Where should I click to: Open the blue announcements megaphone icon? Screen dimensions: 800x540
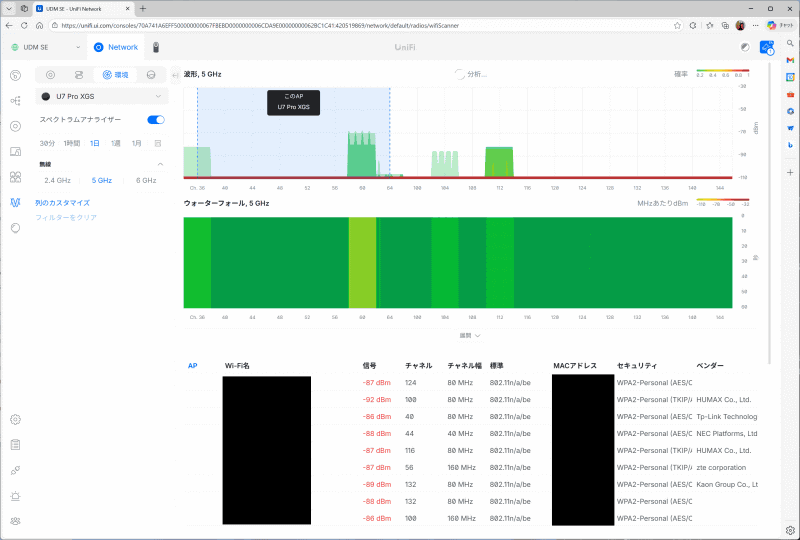(x=767, y=47)
